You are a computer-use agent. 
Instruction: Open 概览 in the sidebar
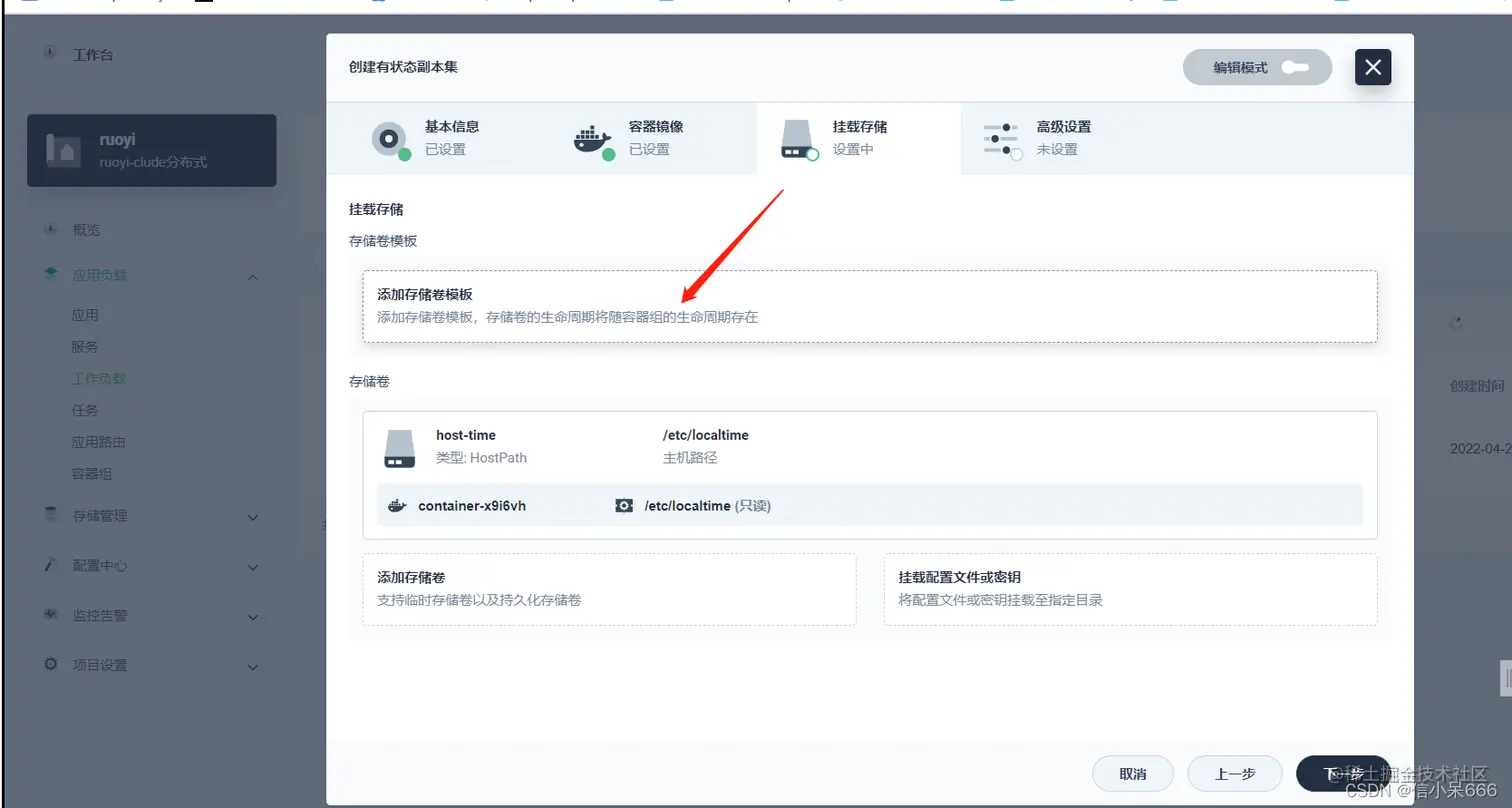[x=87, y=230]
